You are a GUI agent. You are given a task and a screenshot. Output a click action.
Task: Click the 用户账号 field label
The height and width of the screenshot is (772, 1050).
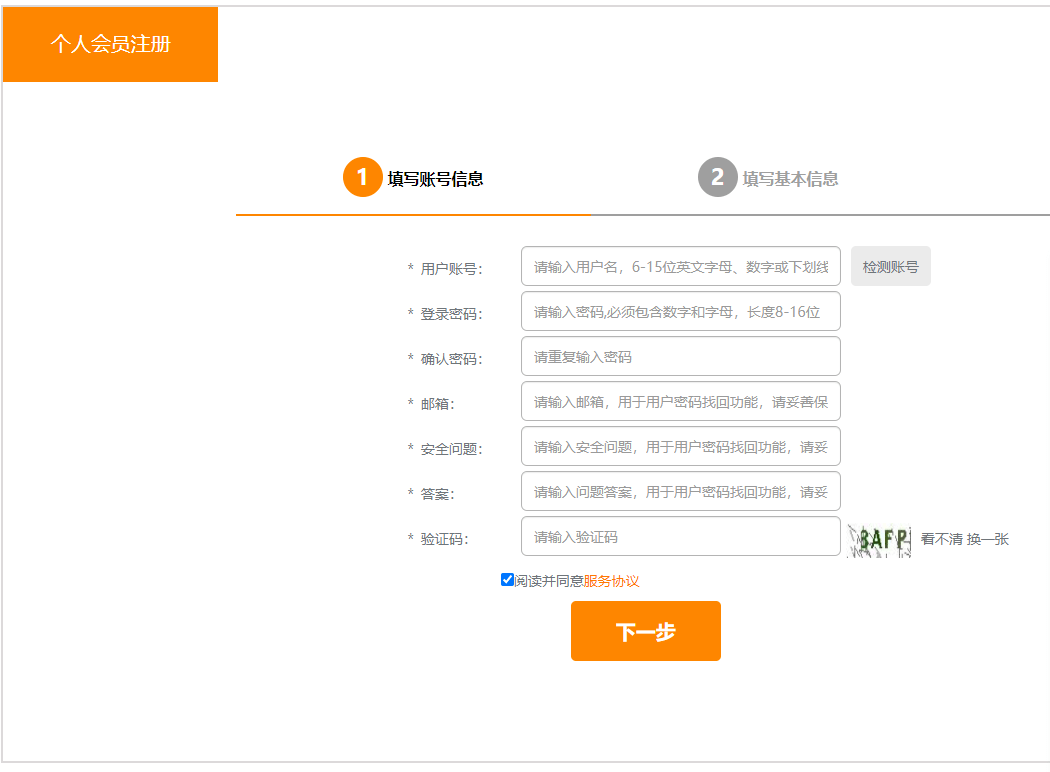point(451,269)
